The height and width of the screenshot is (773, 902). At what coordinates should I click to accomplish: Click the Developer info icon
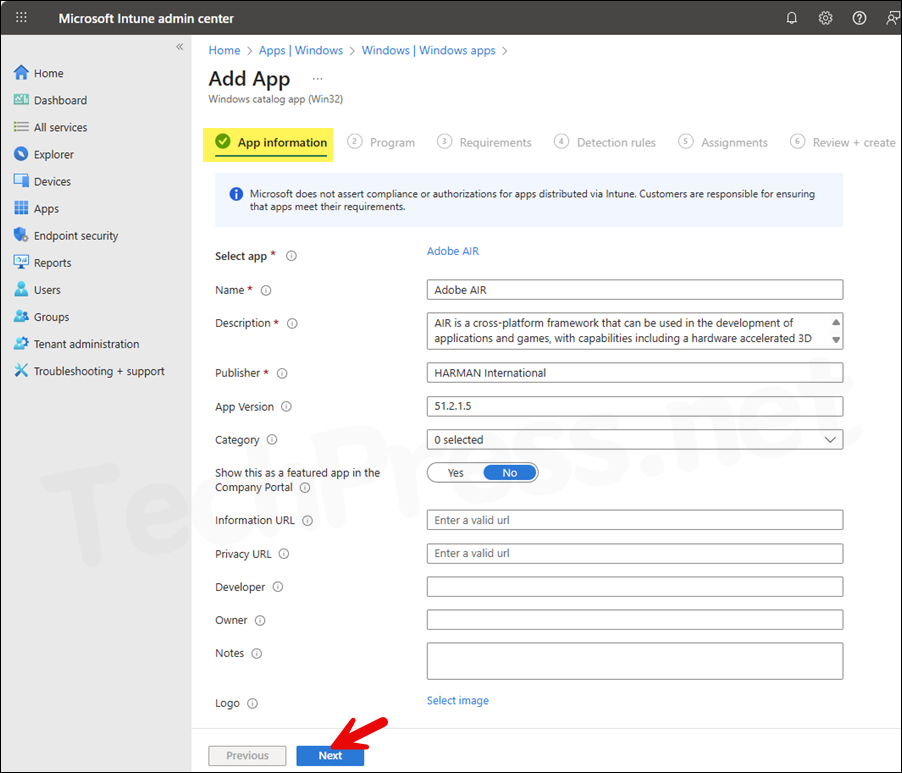click(278, 587)
